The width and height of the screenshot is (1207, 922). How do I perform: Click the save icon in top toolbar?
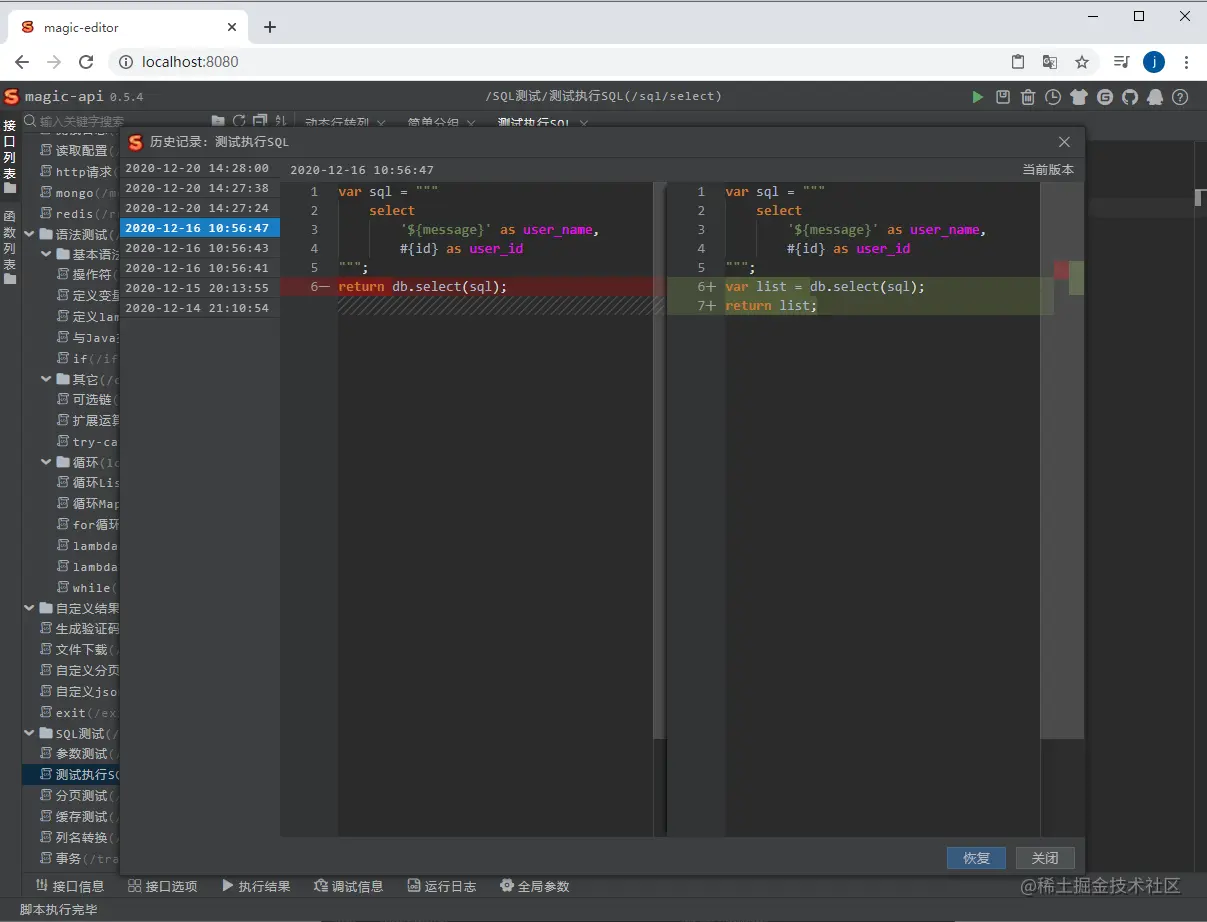1003,97
